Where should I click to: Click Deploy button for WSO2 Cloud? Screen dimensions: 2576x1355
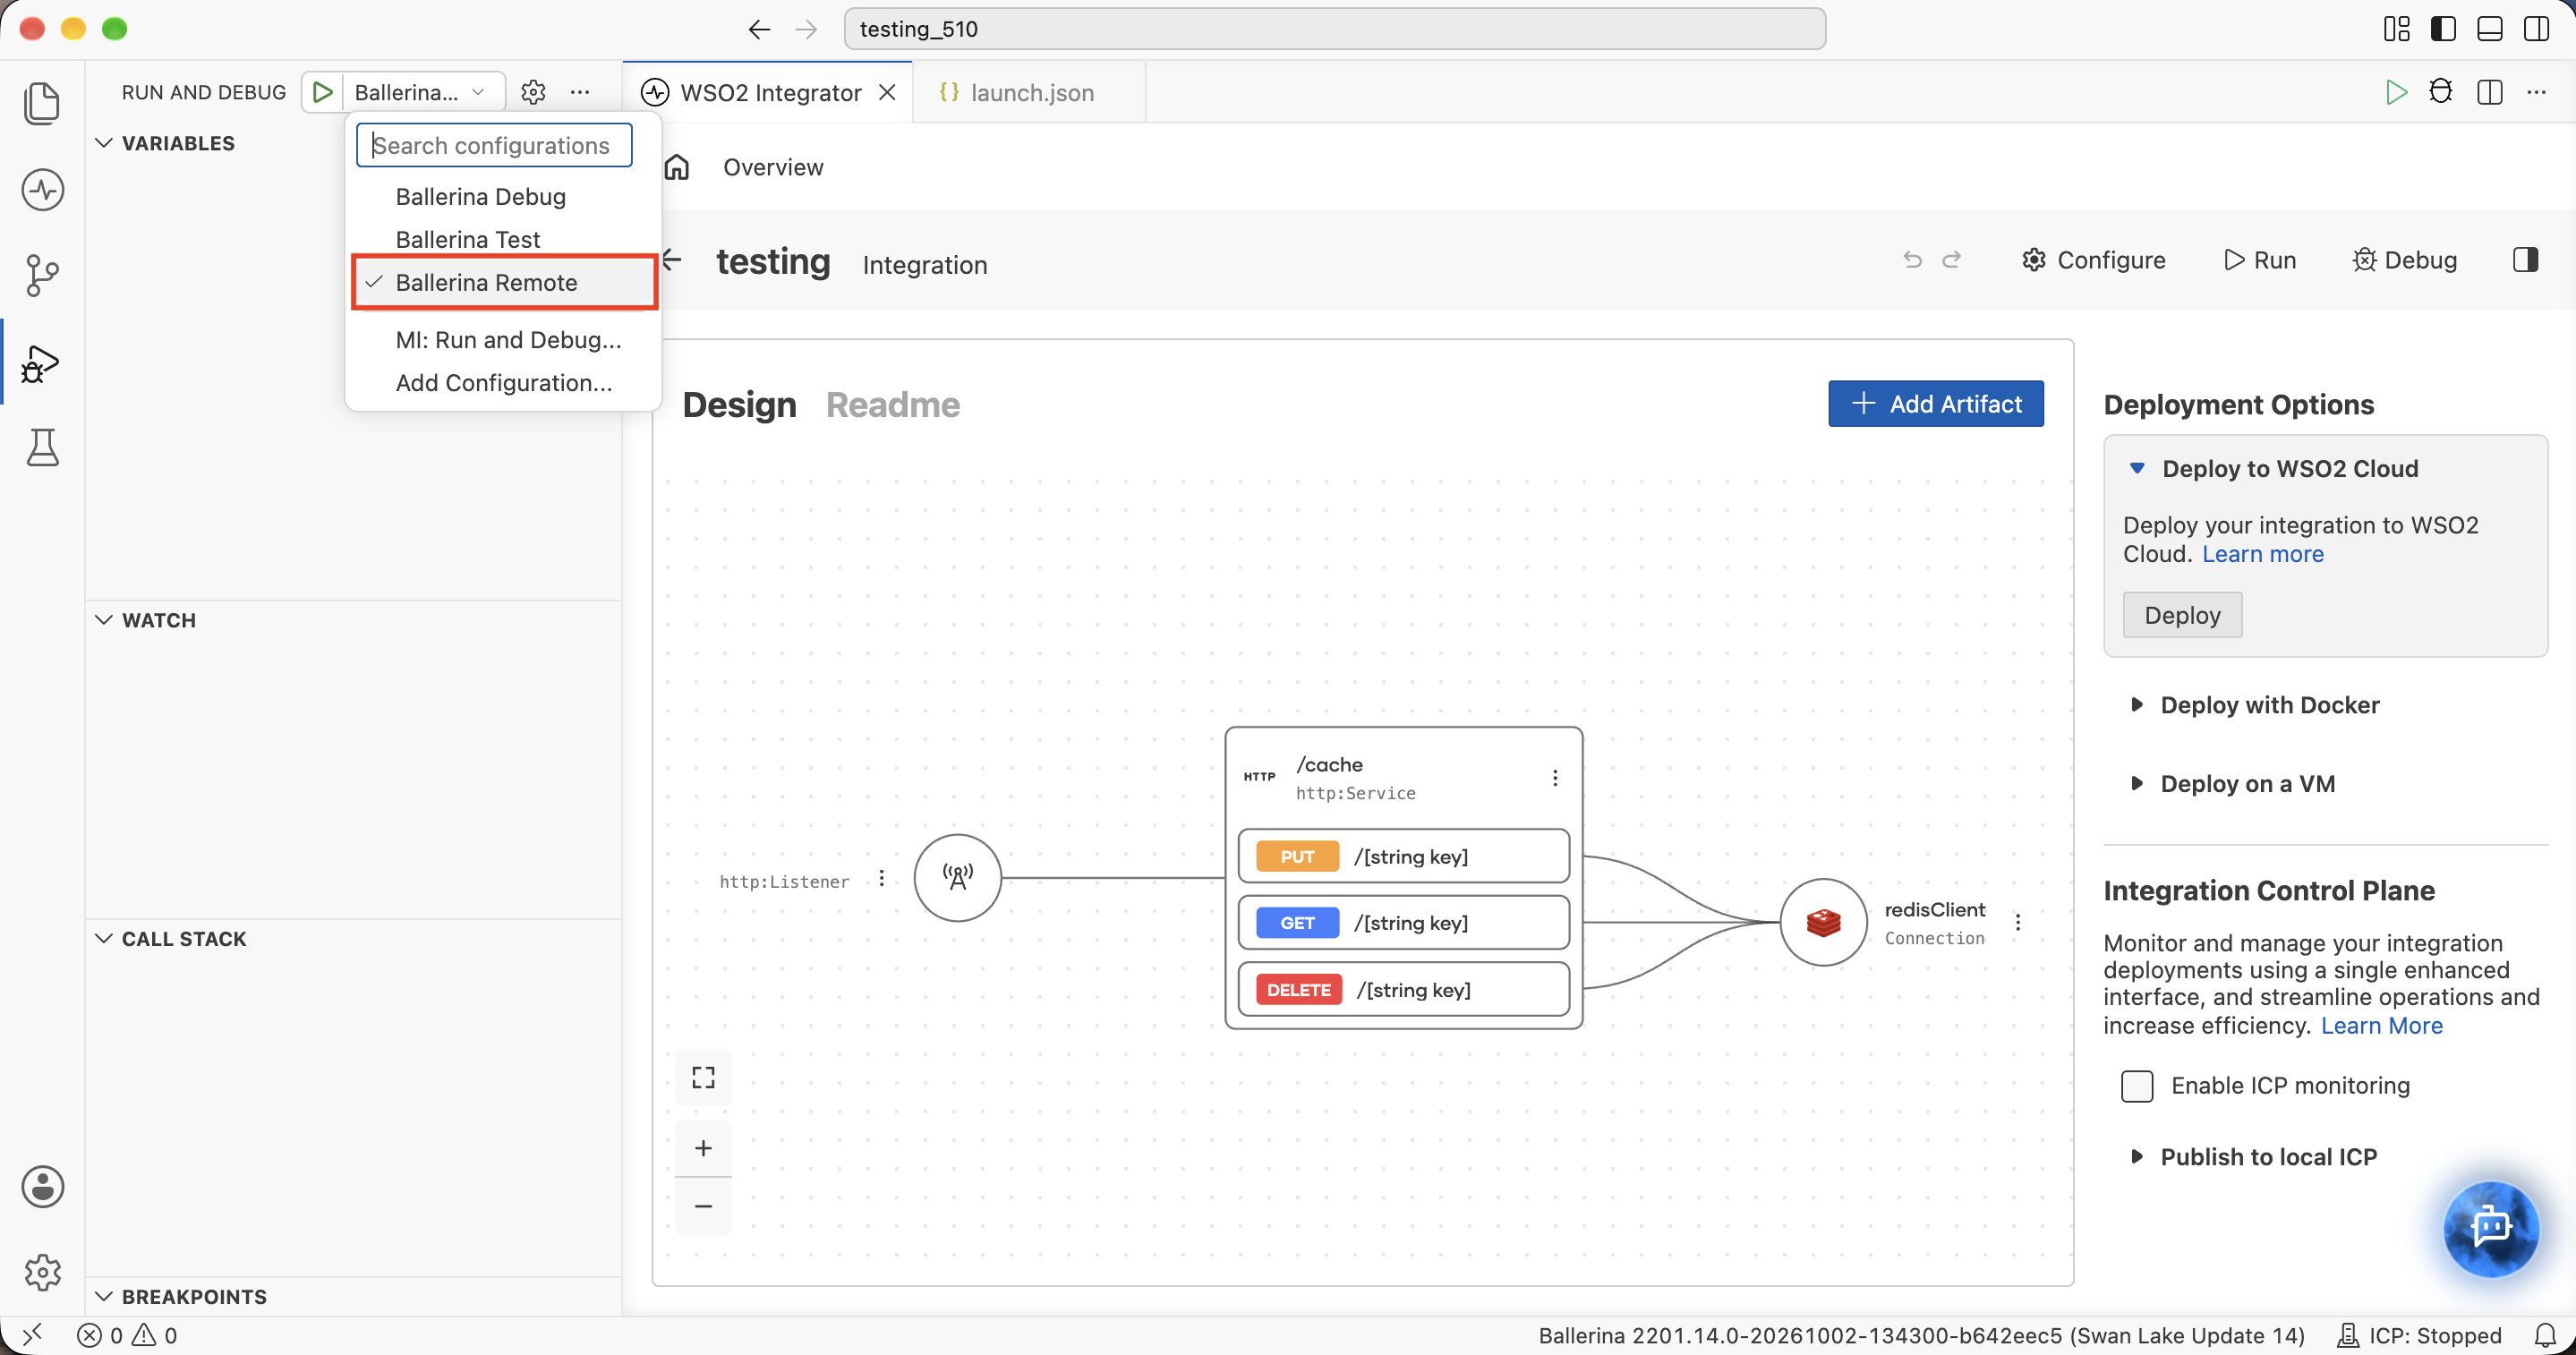click(2182, 614)
